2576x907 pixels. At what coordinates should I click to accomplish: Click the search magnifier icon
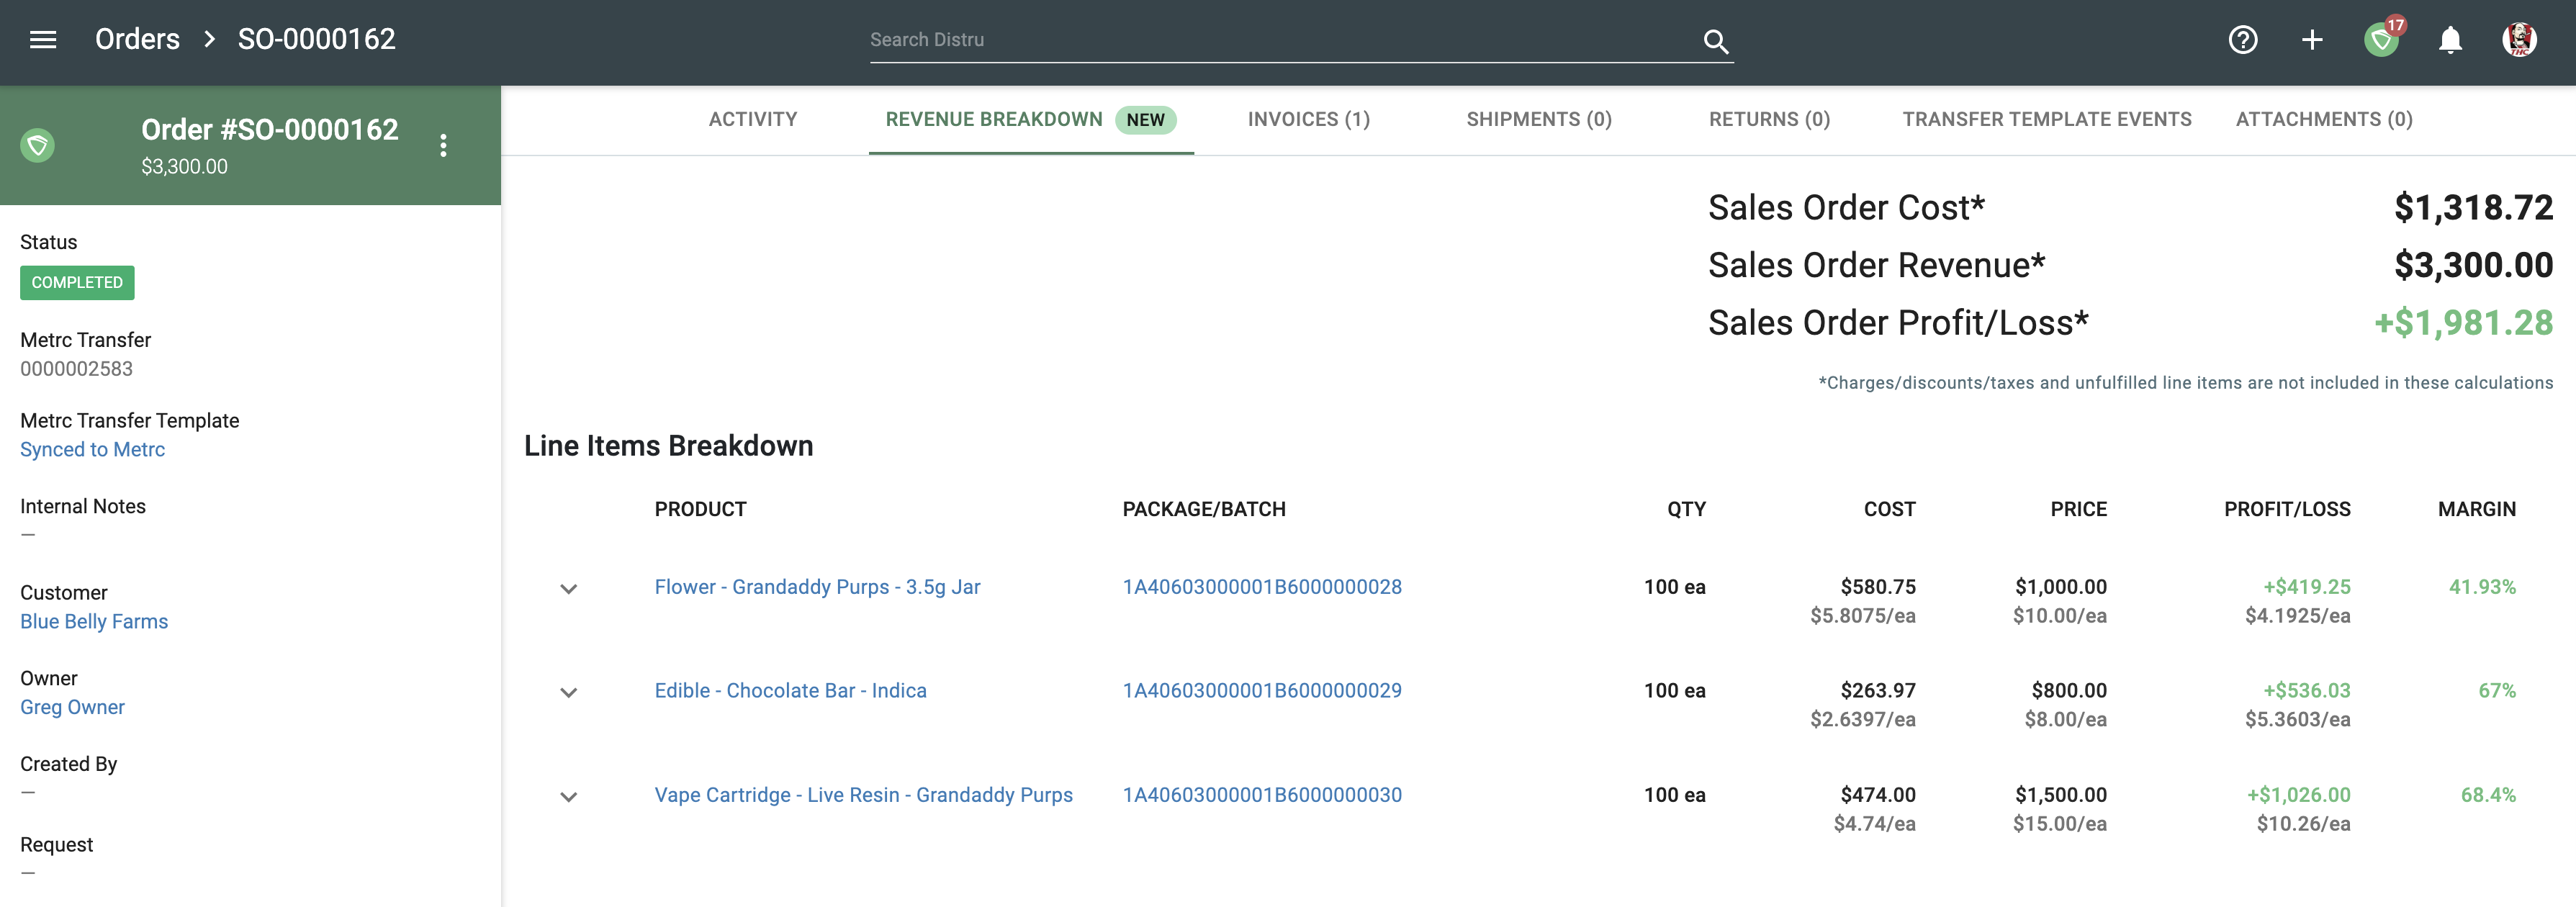coord(1716,41)
